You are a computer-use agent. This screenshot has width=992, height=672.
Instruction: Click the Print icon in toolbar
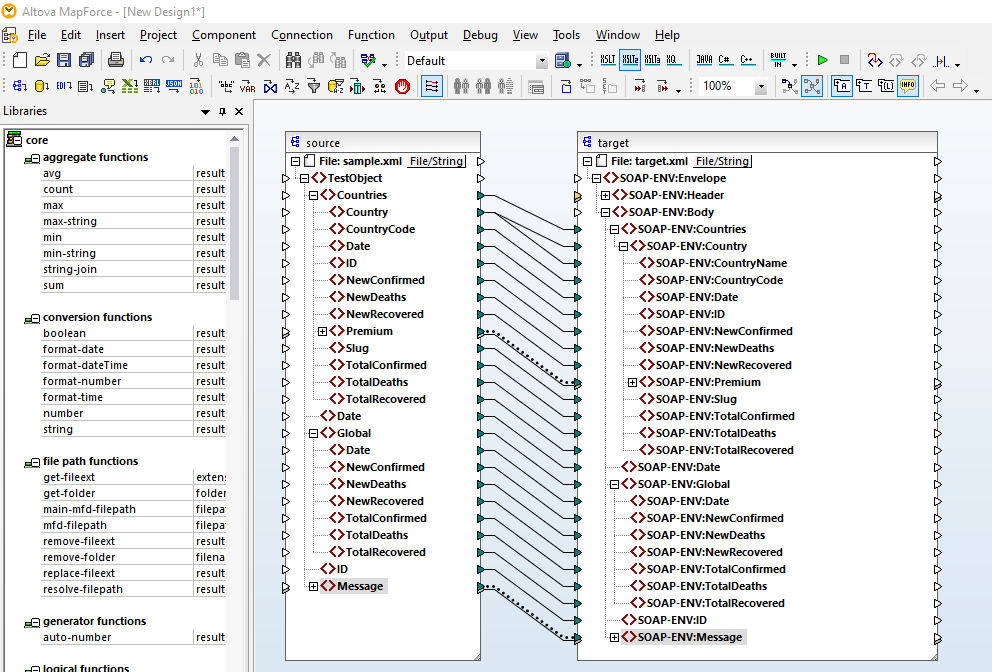click(115, 61)
